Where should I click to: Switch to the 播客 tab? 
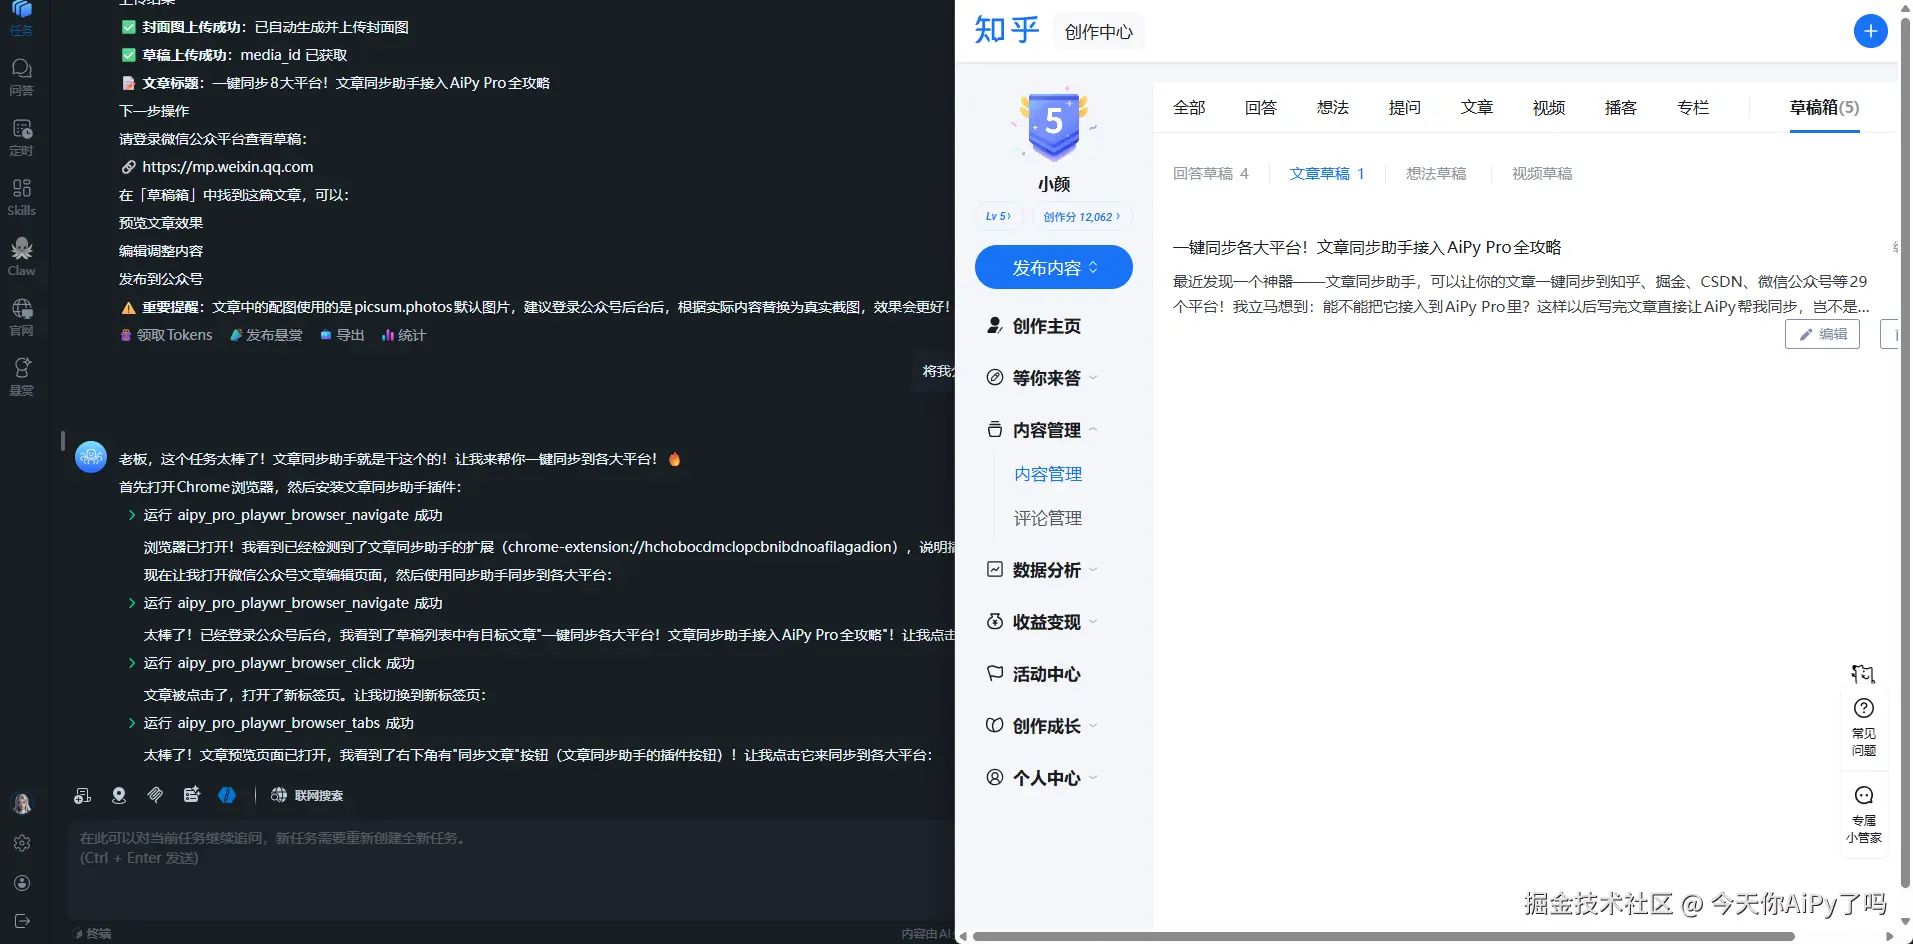pos(1621,107)
